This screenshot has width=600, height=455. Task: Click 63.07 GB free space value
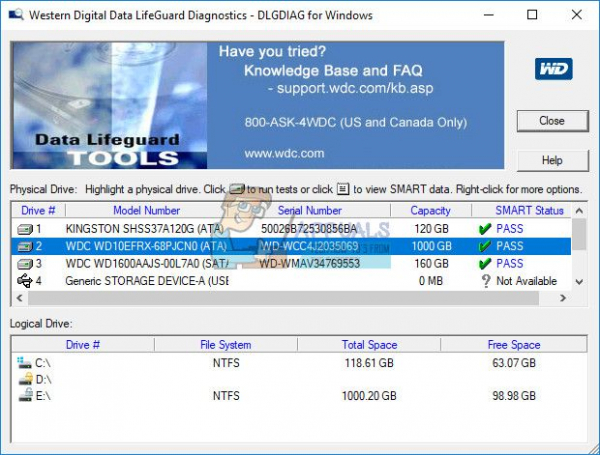point(514,363)
